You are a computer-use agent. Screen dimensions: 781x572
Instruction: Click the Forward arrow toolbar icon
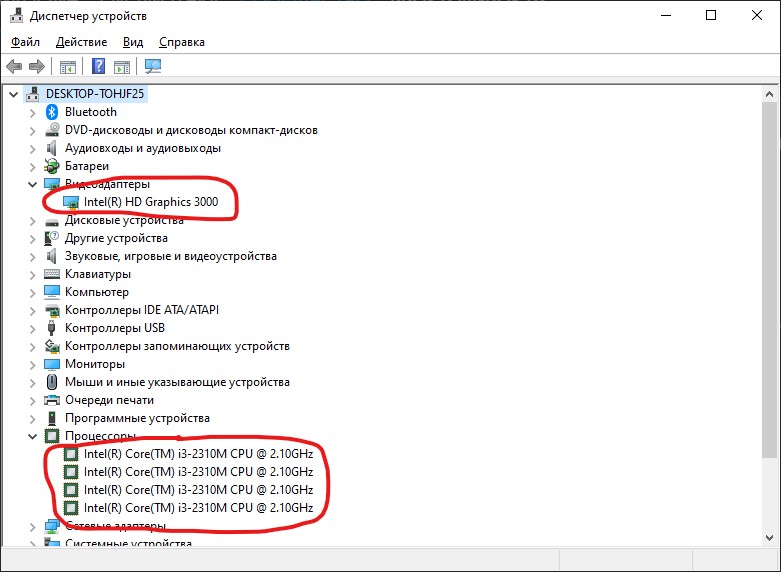pos(37,66)
